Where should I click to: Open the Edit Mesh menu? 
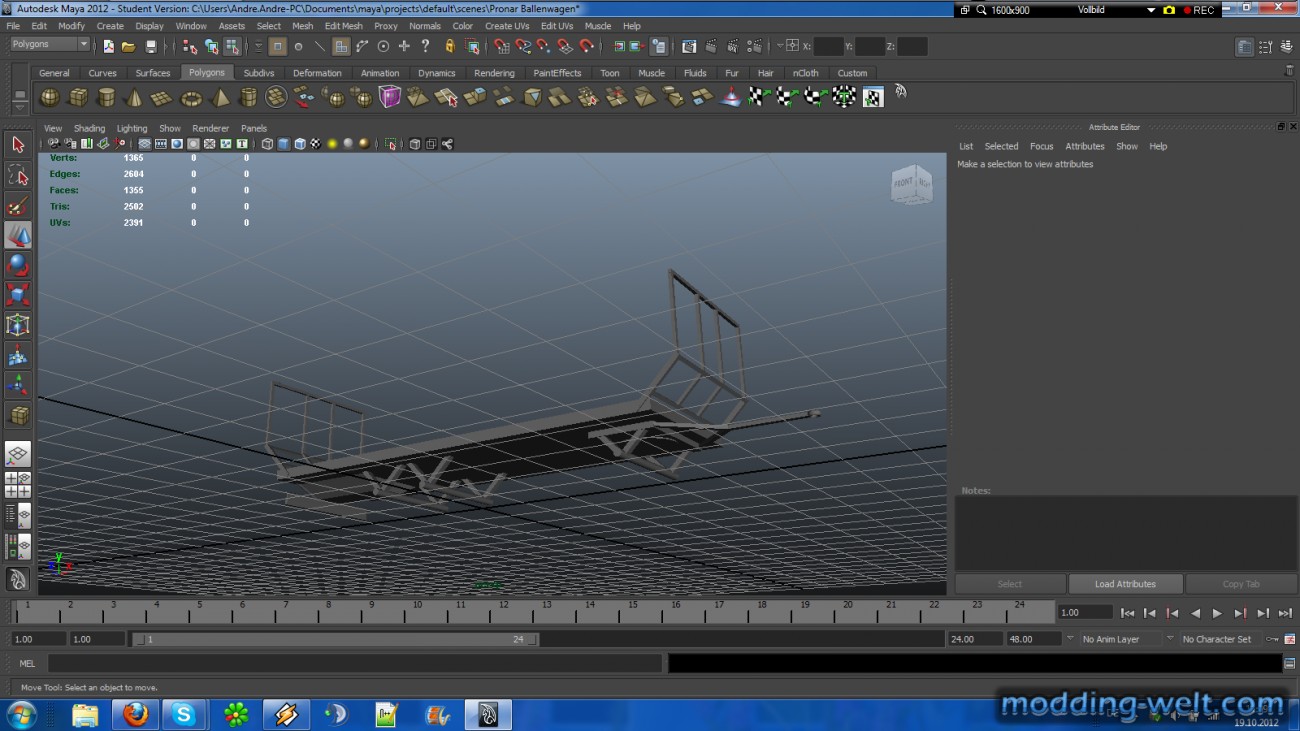click(x=343, y=26)
